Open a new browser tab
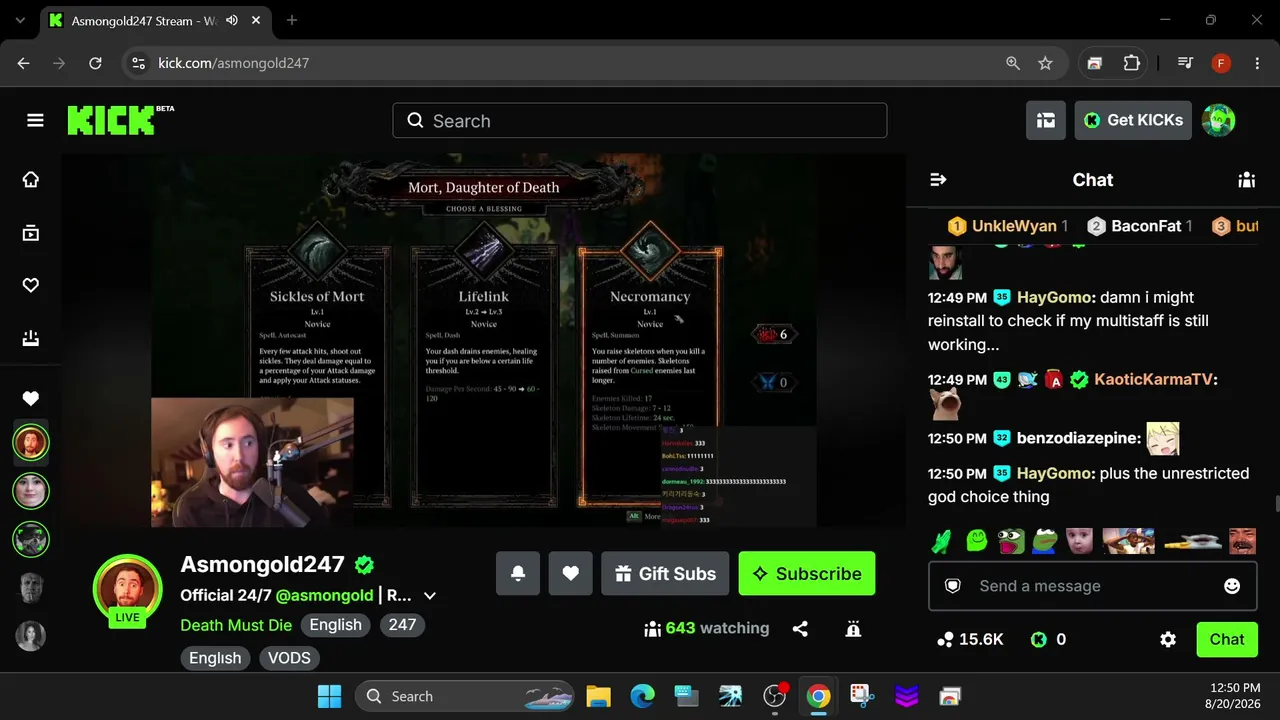 click(x=292, y=20)
